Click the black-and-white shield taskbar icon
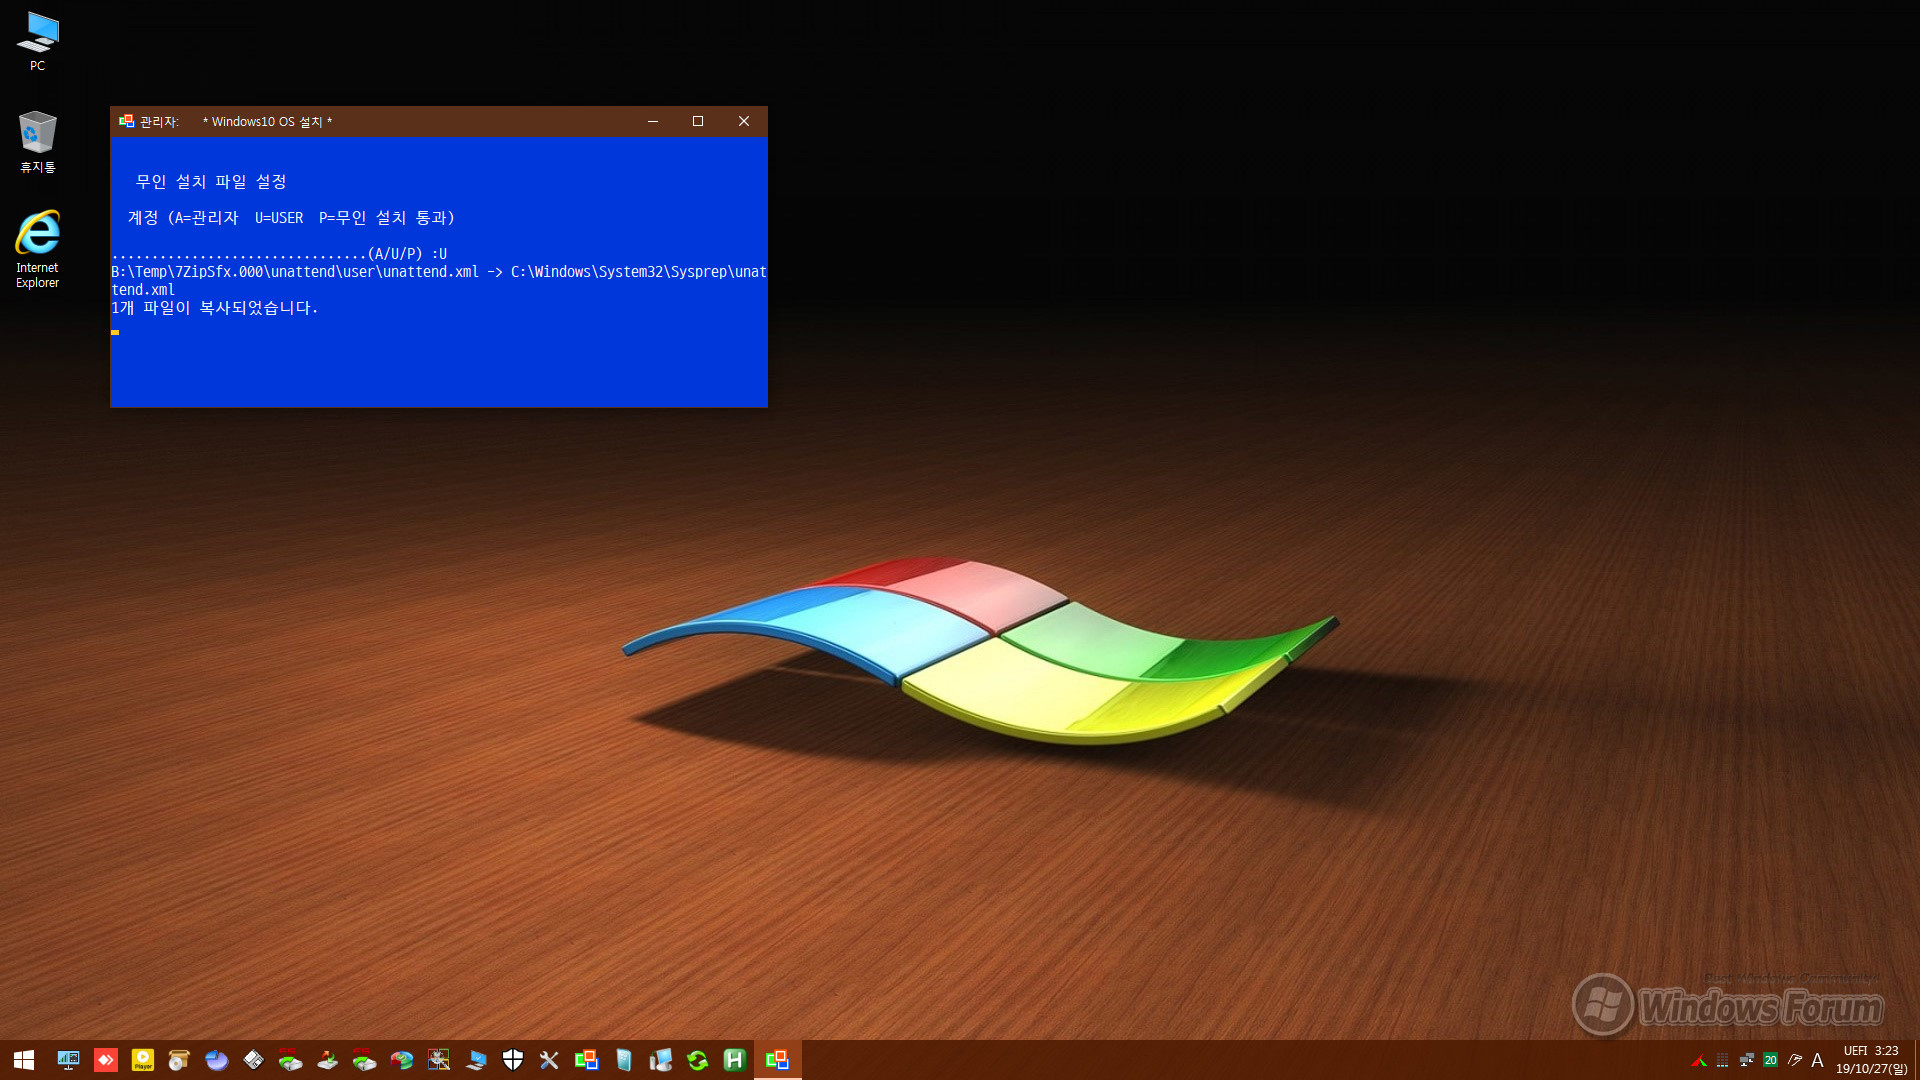The height and width of the screenshot is (1080, 1920). coord(513,1060)
